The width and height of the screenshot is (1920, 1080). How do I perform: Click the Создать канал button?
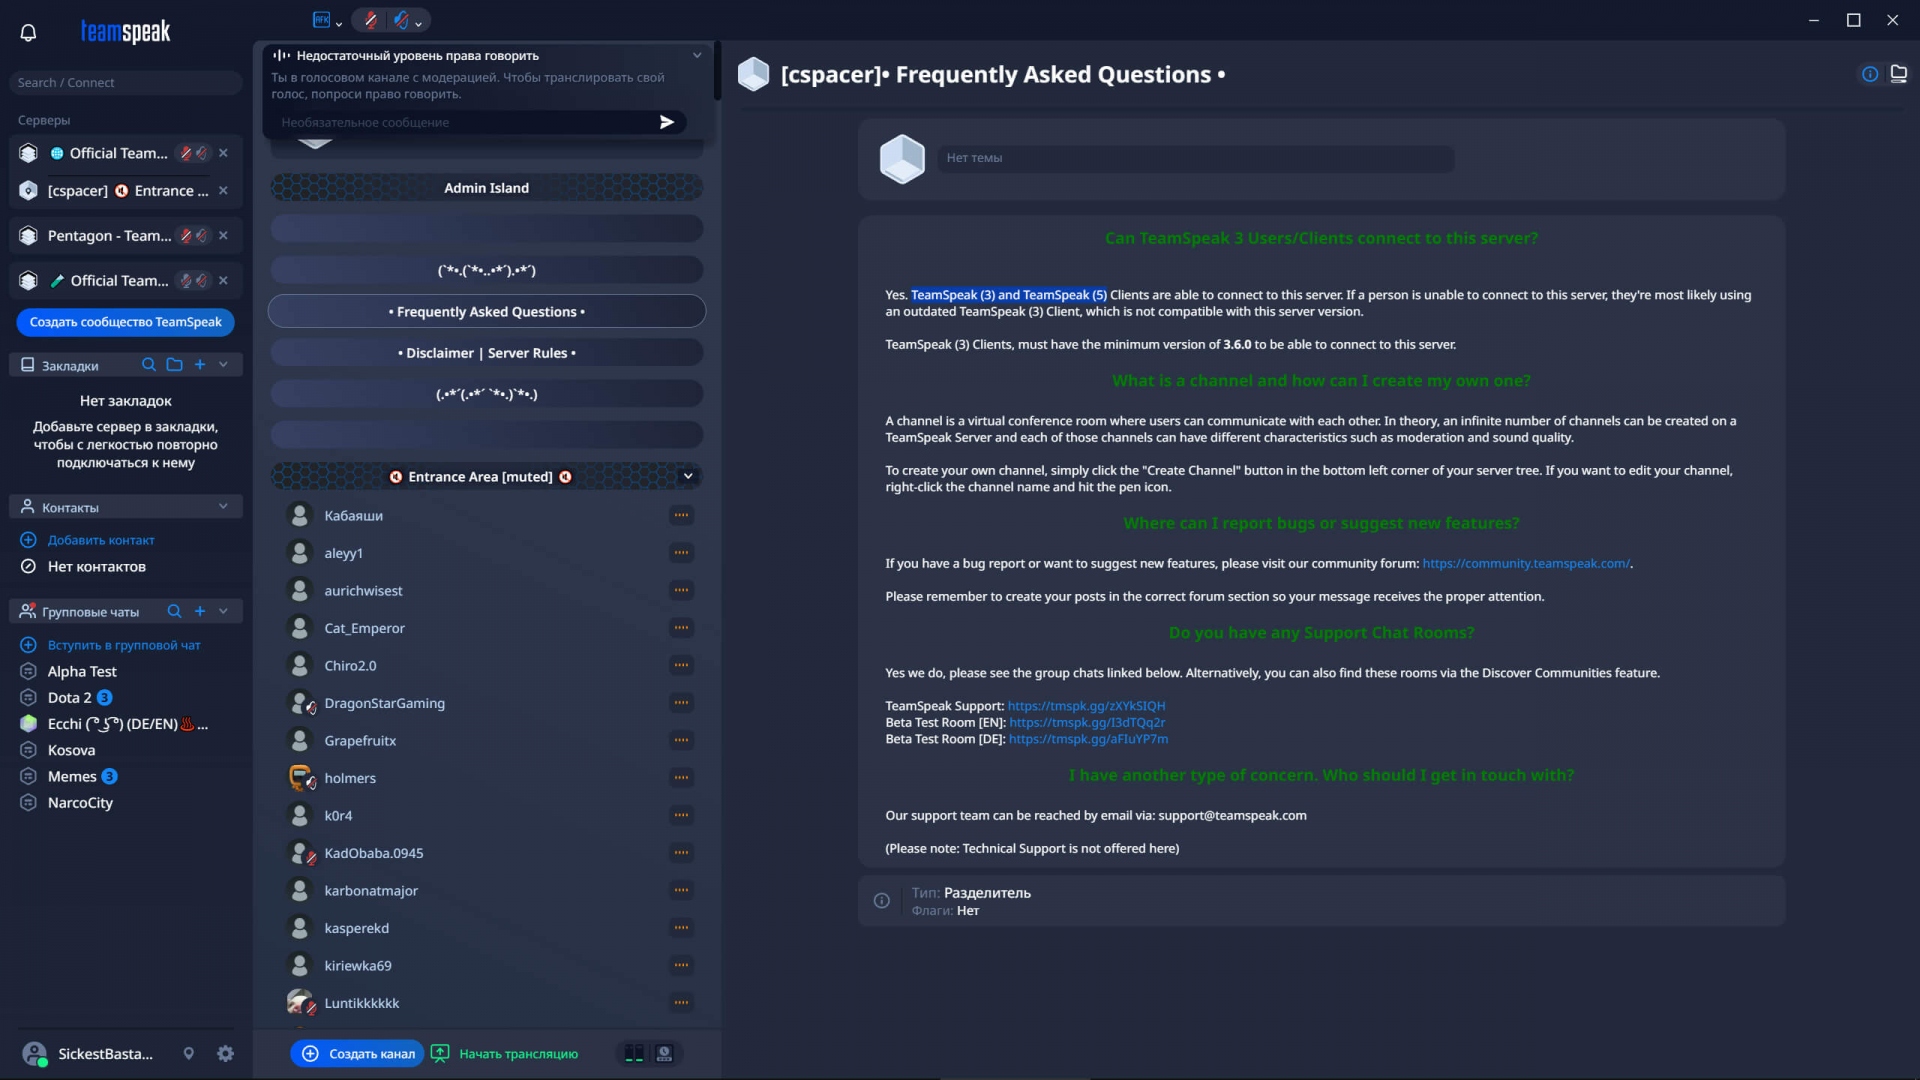358,1053
